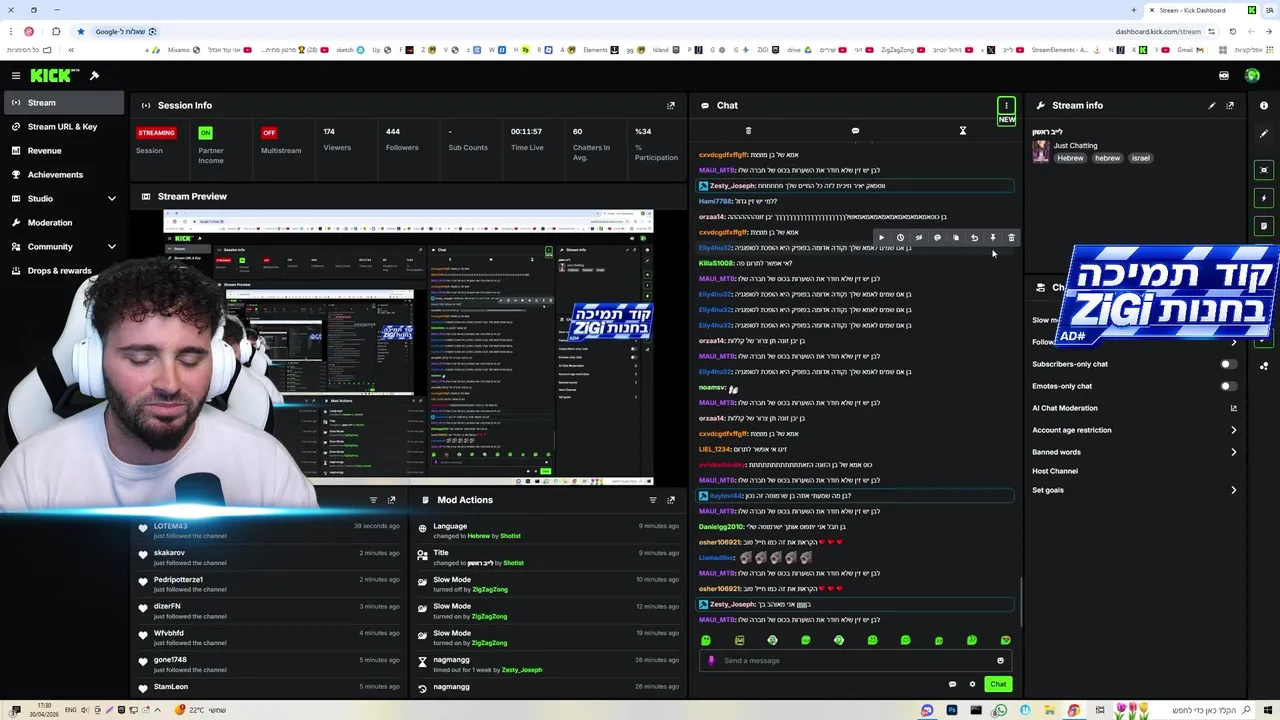Viewport: 1280px width, 720px height.
Task: Click the undo arrow icon in message toolbar
Action: (974, 238)
